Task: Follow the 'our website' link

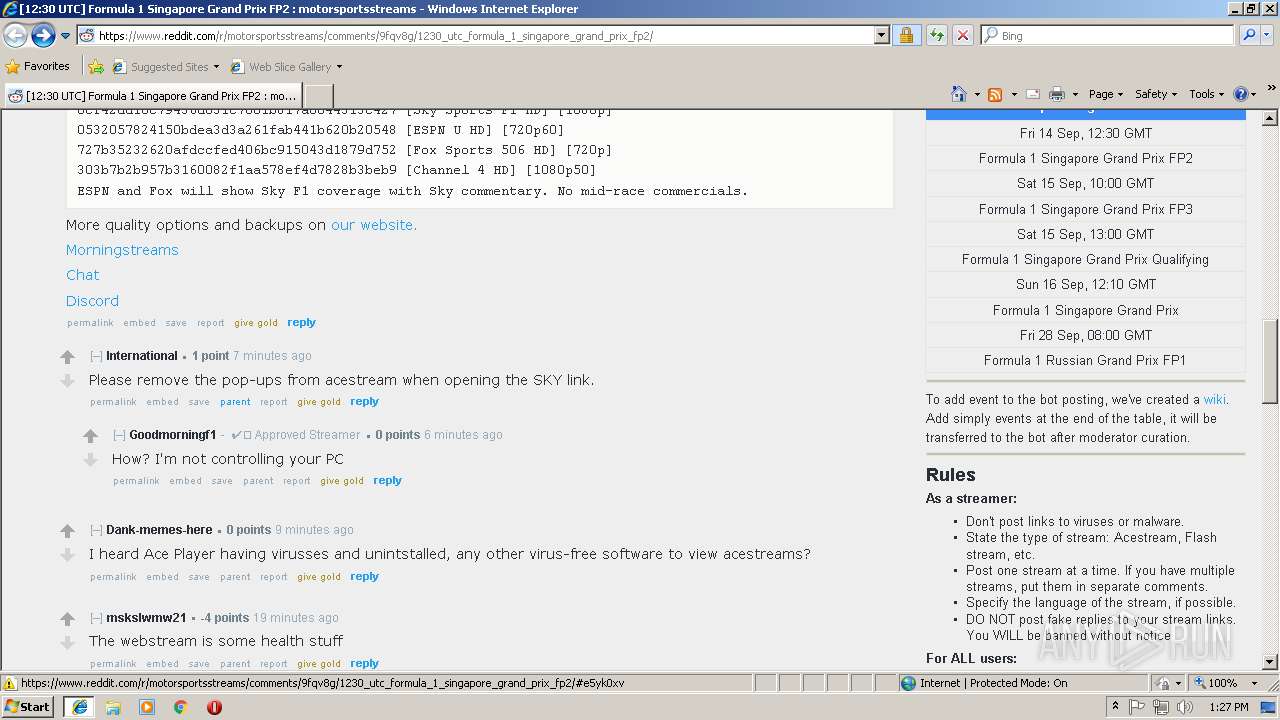Action: [374, 225]
